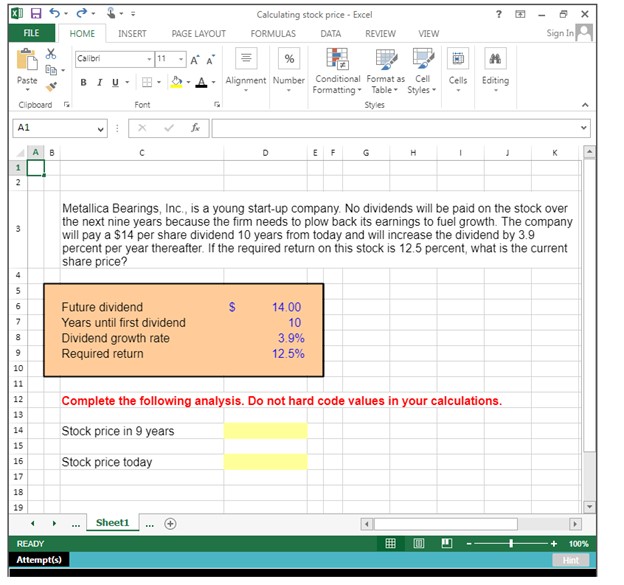Click the Fill Color bucket icon

click(x=177, y=82)
